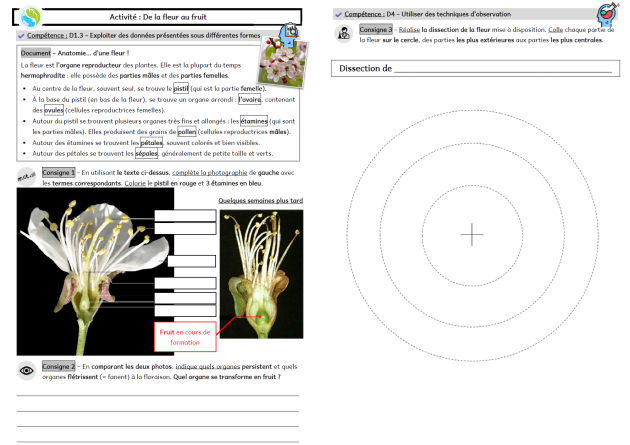Click the dissection icon beside Consigne 3
Image resolution: width=630 pixels, height=445 pixels.
[343, 33]
